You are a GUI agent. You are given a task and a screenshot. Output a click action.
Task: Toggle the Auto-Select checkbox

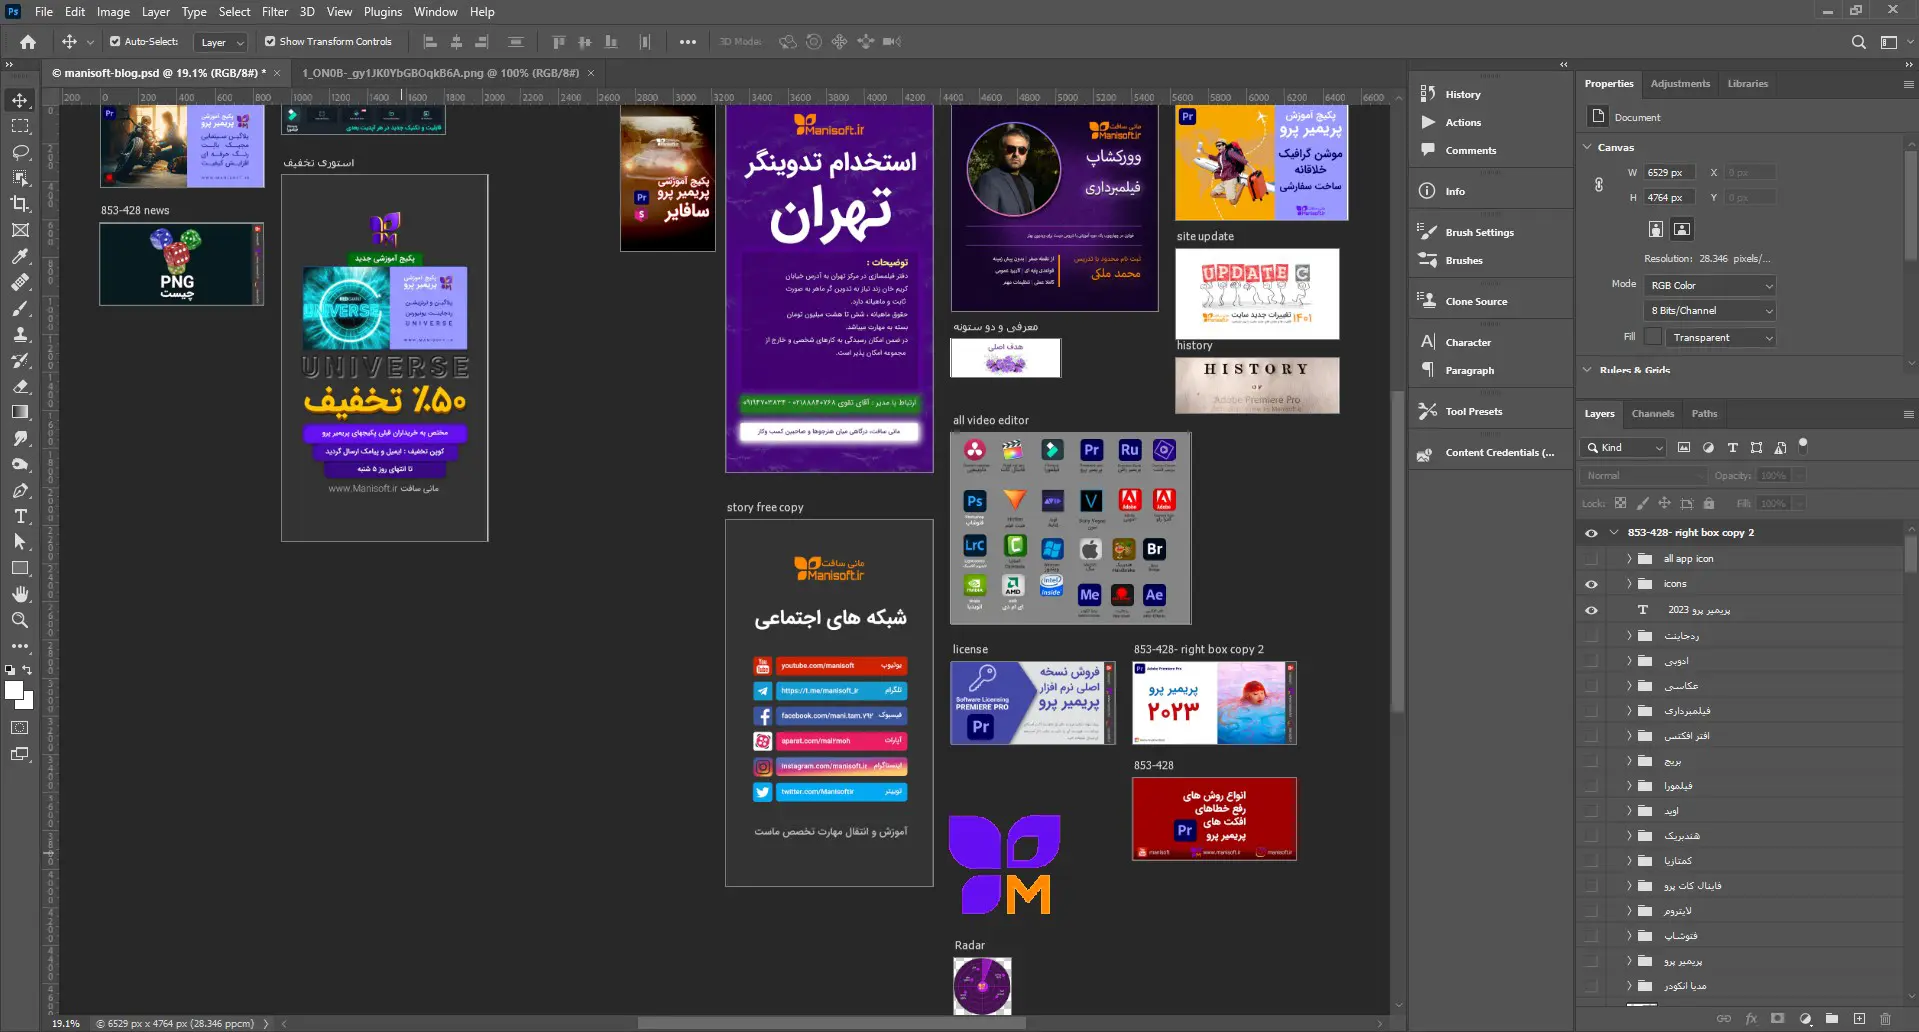115,42
